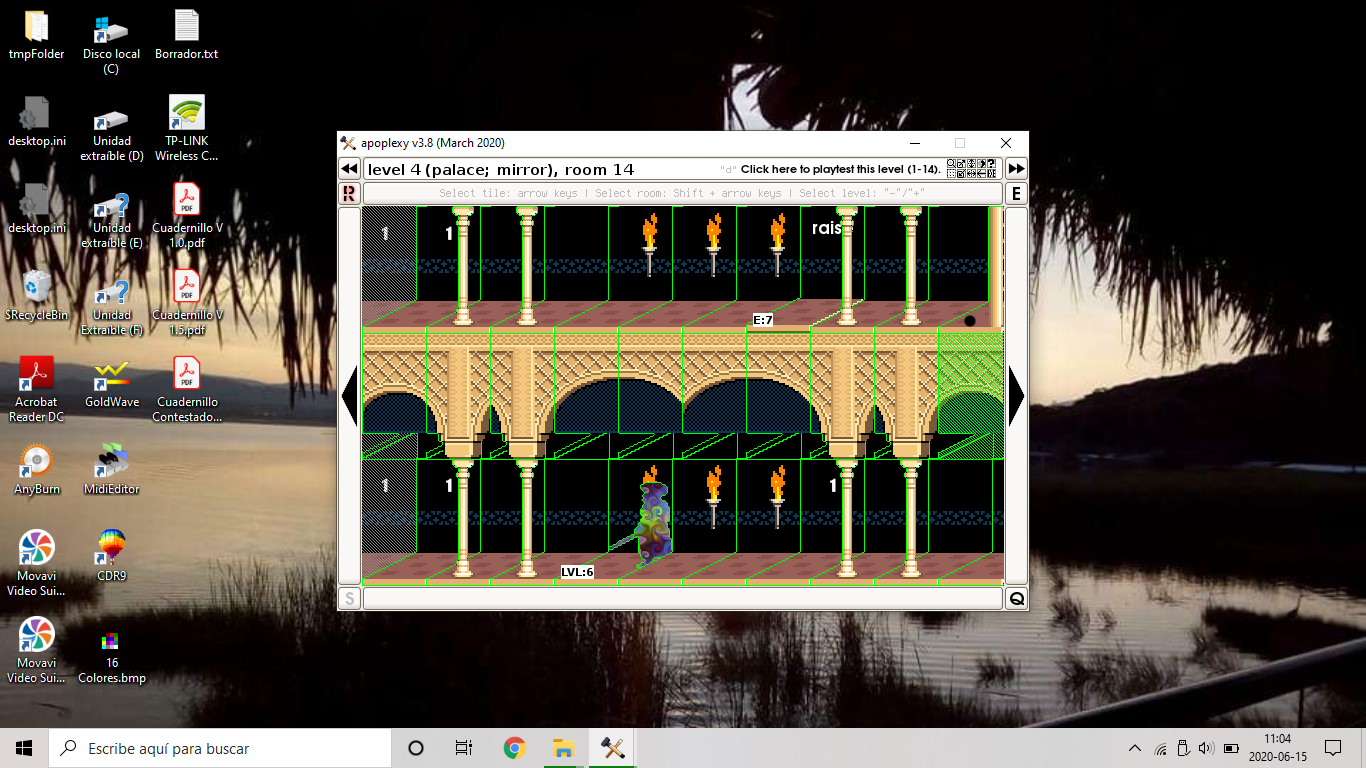Click the R rooms button
The height and width of the screenshot is (768, 1366).
[349, 193]
